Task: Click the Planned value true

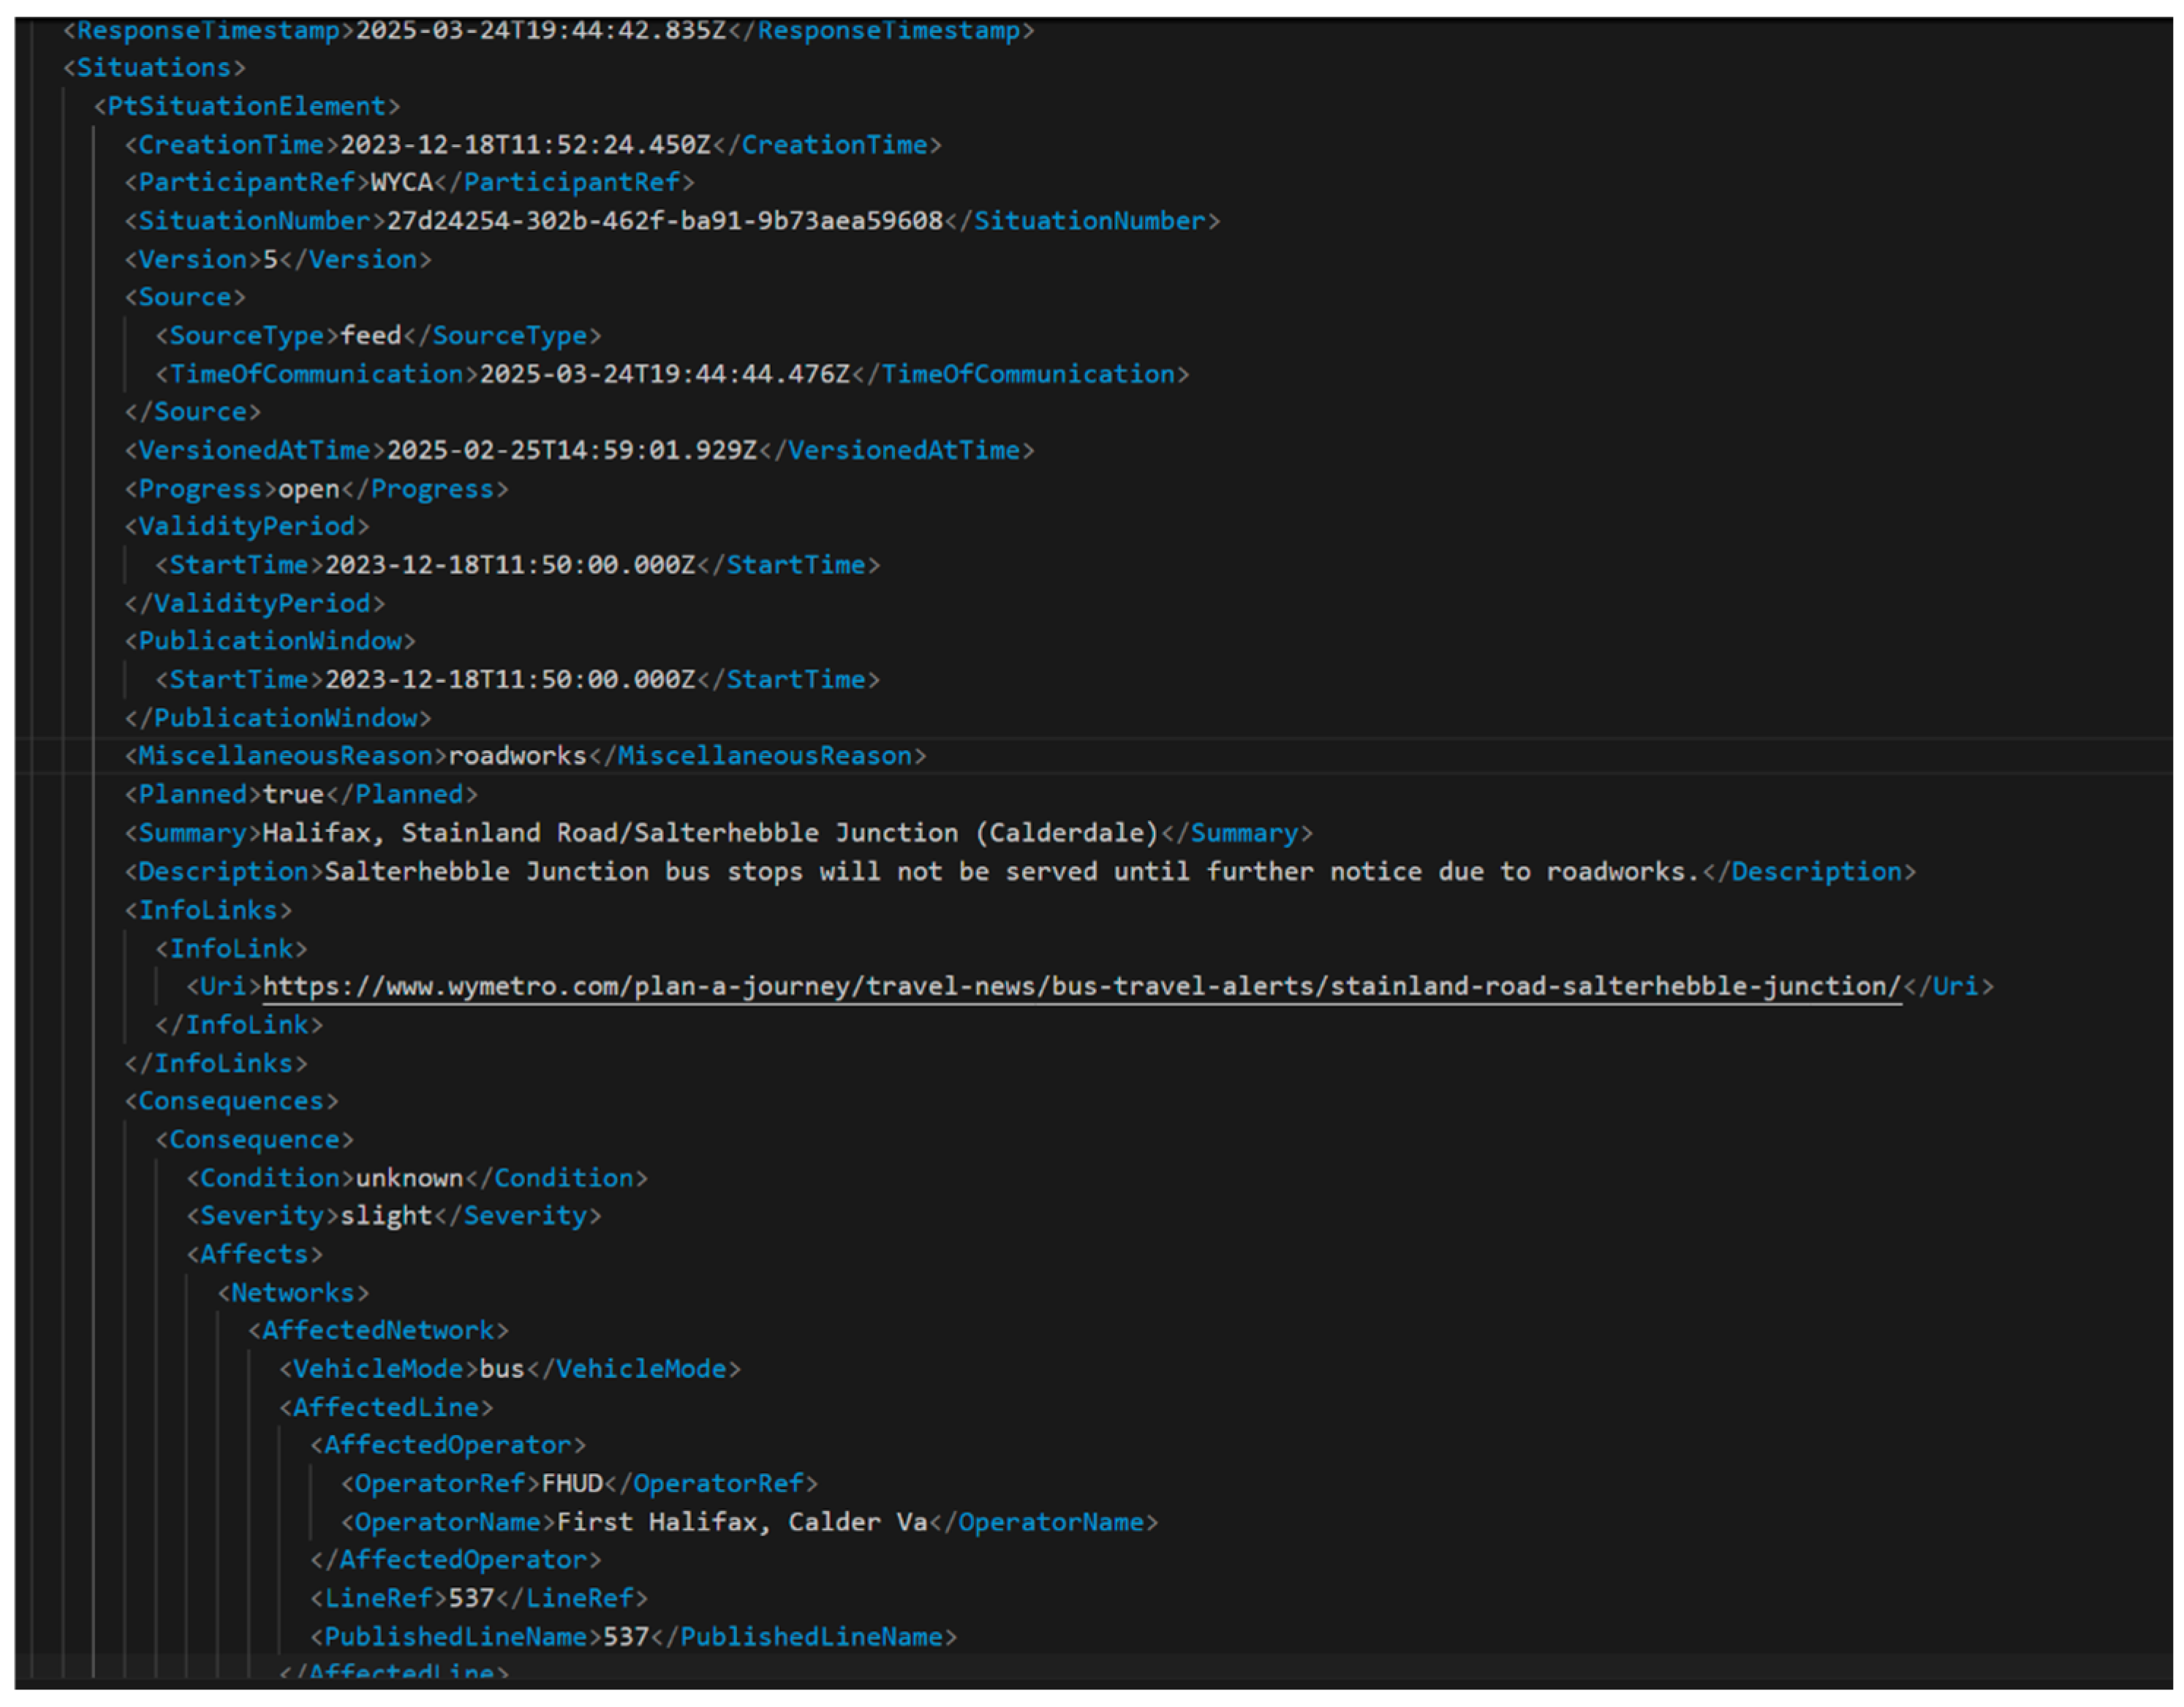Action: click(x=292, y=794)
